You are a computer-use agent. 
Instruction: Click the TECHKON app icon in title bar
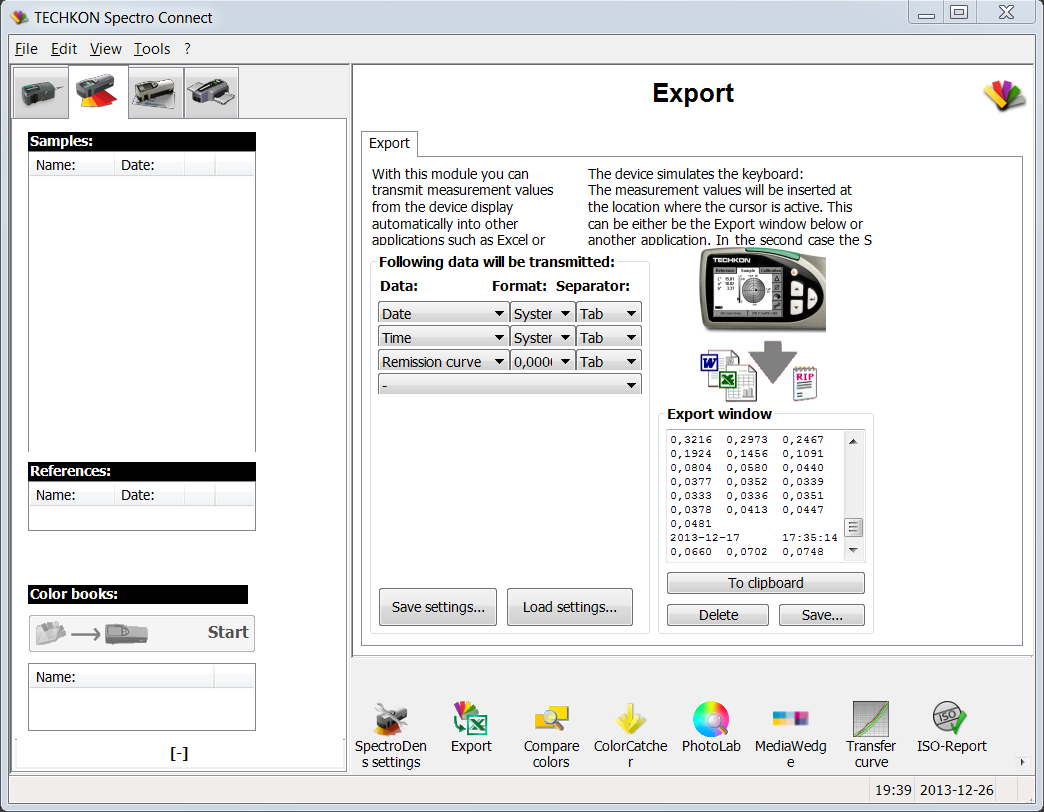pyautogui.click(x=20, y=17)
